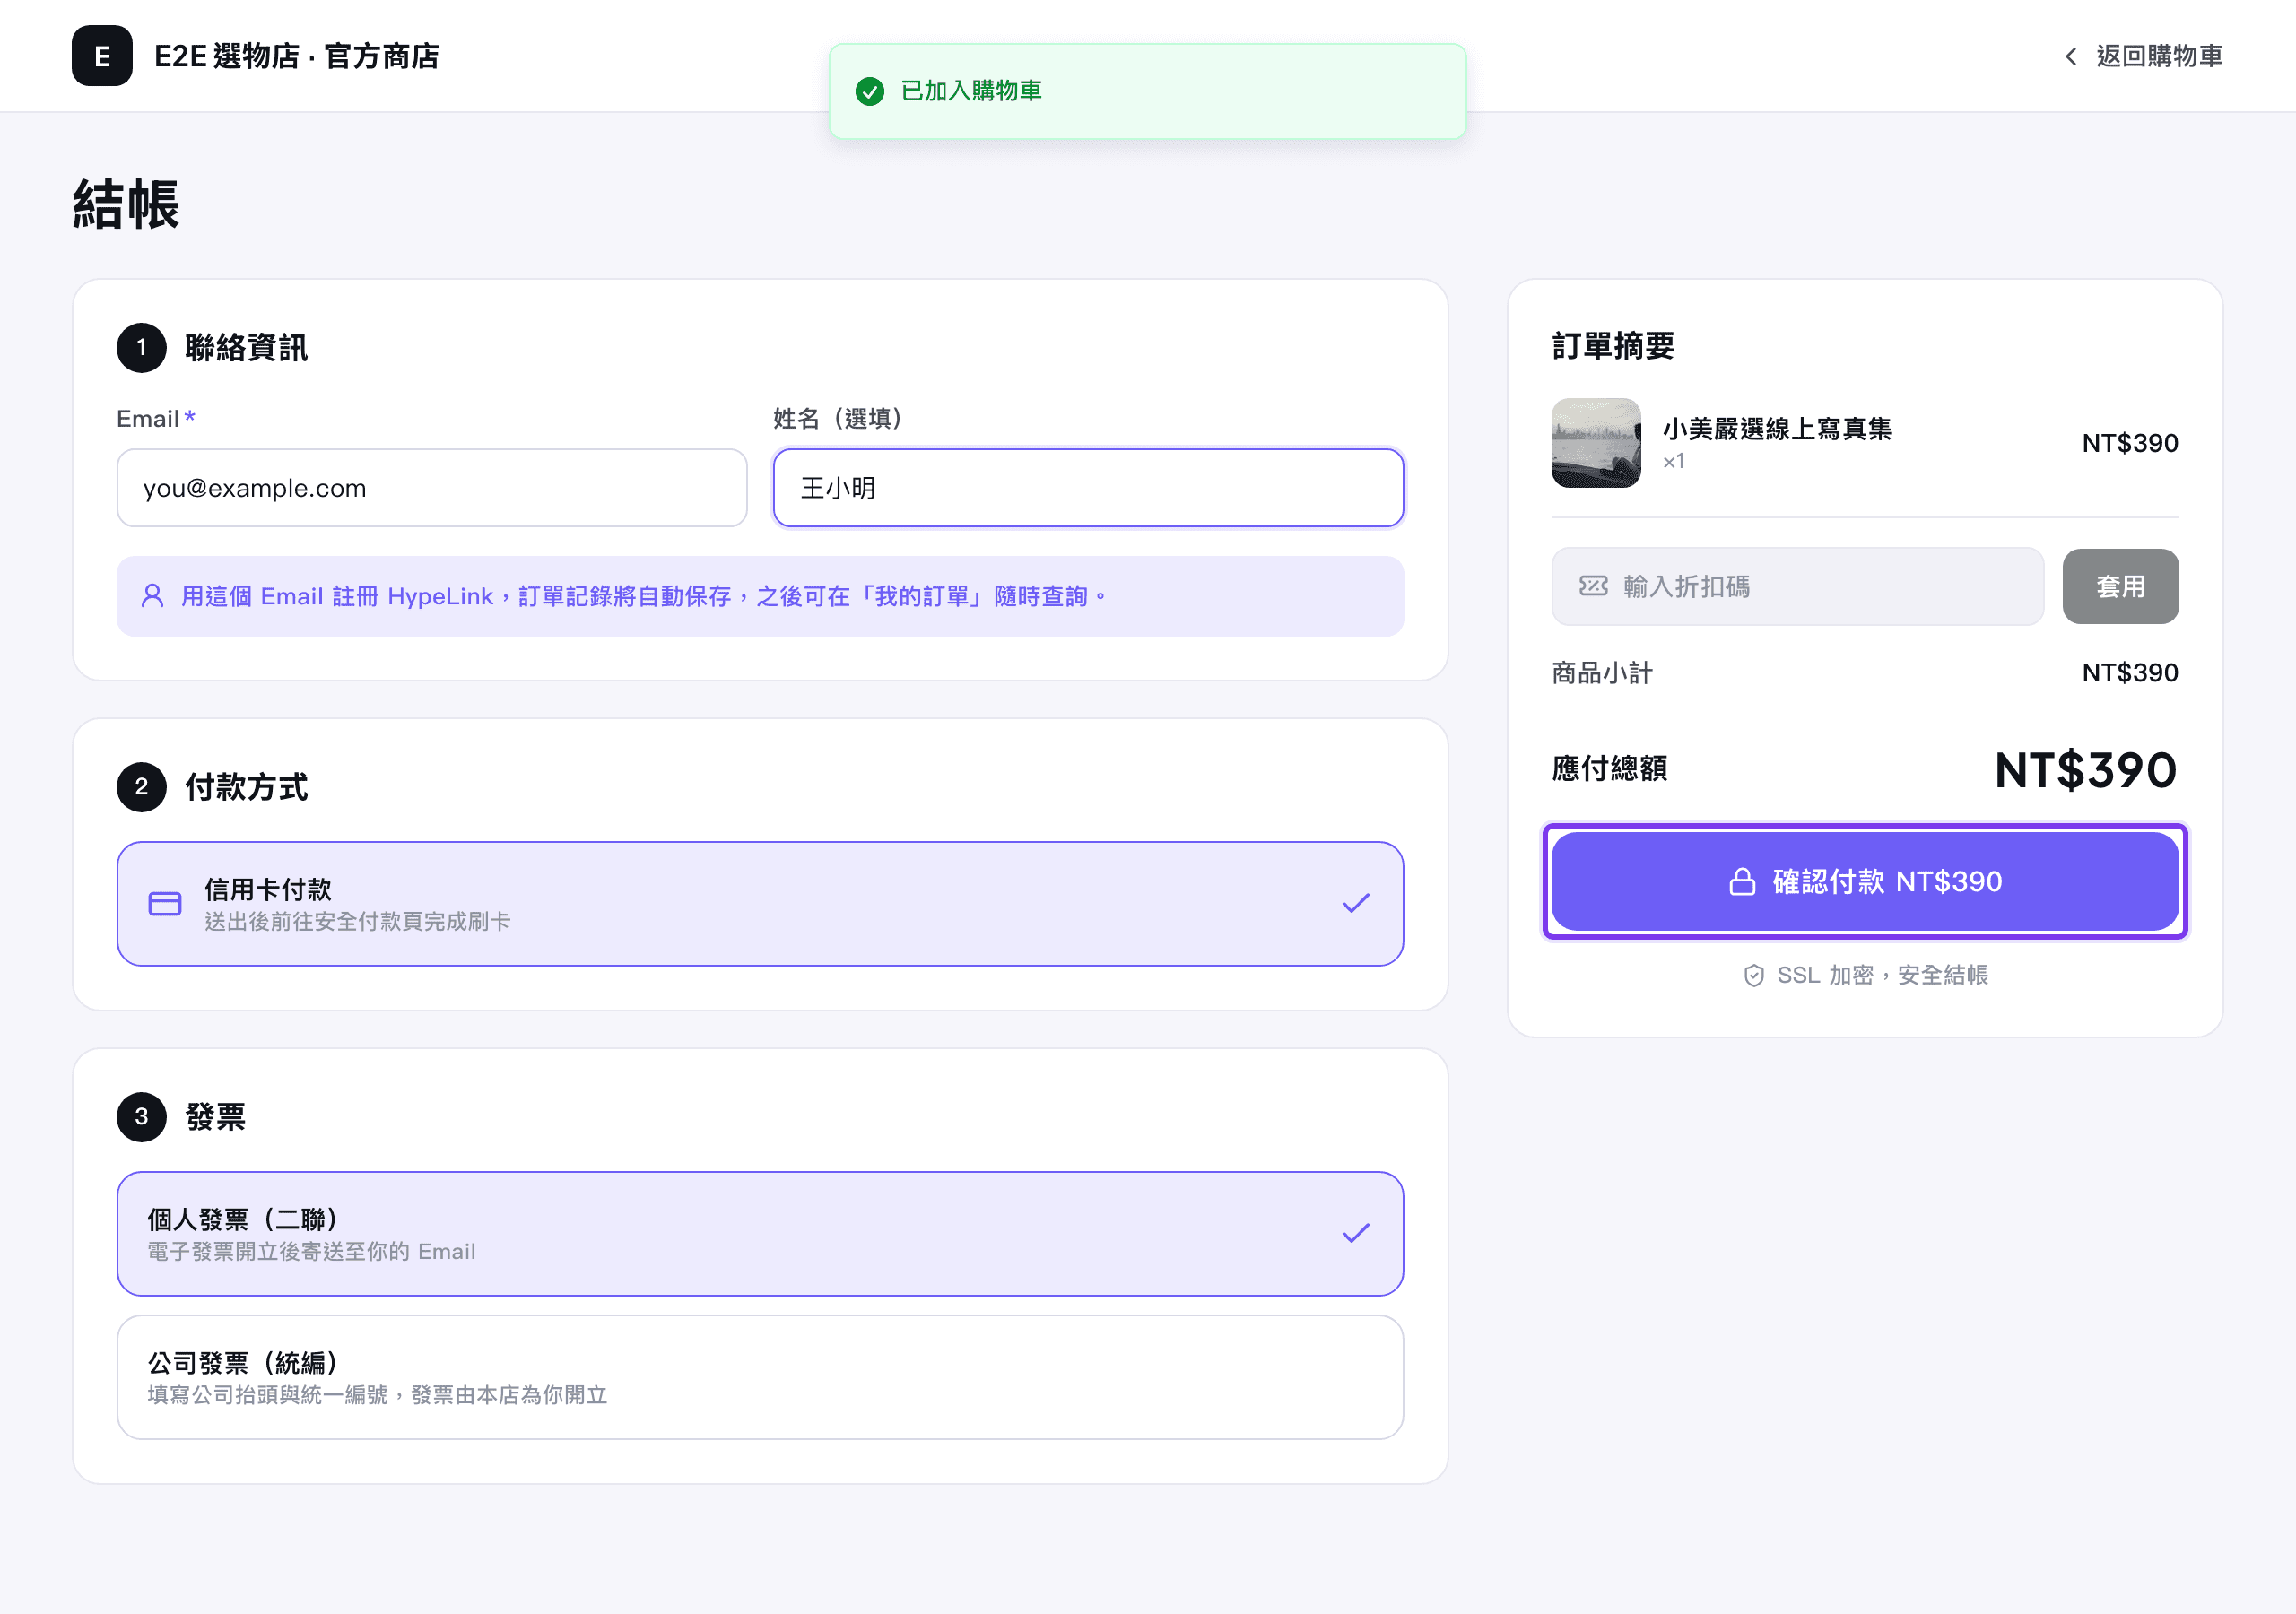Click the 小美嚴選線上寫真集 product title
Viewport: 2296px width, 1614px height.
(1777, 429)
